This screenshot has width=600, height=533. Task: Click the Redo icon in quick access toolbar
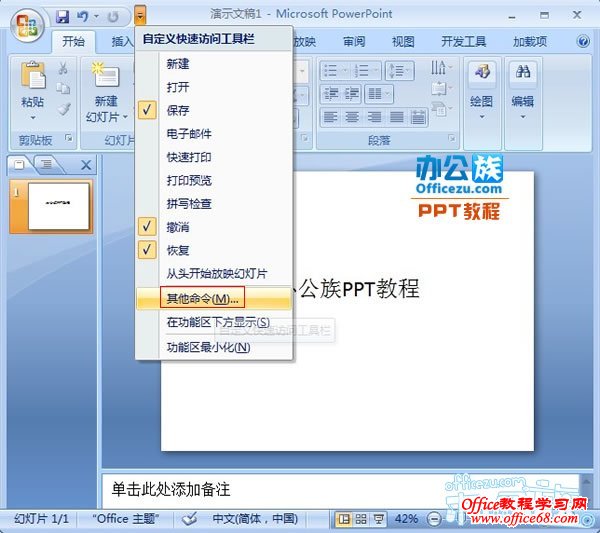pos(113,17)
